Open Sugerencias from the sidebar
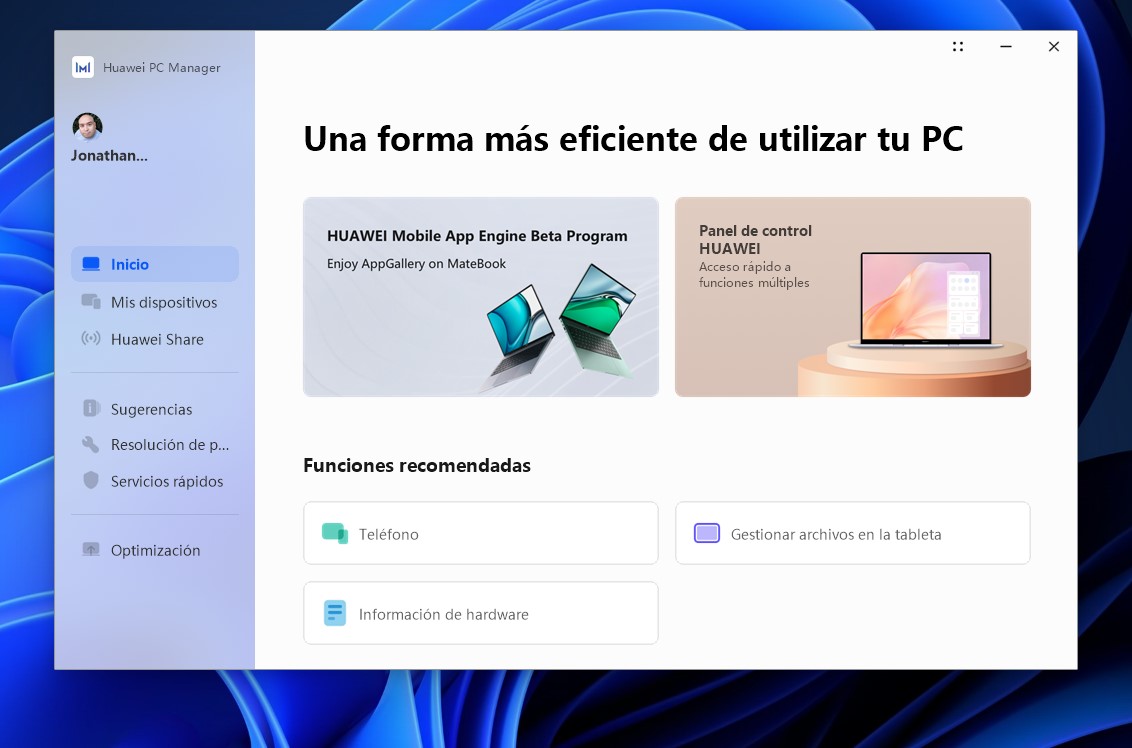 click(x=154, y=409)
